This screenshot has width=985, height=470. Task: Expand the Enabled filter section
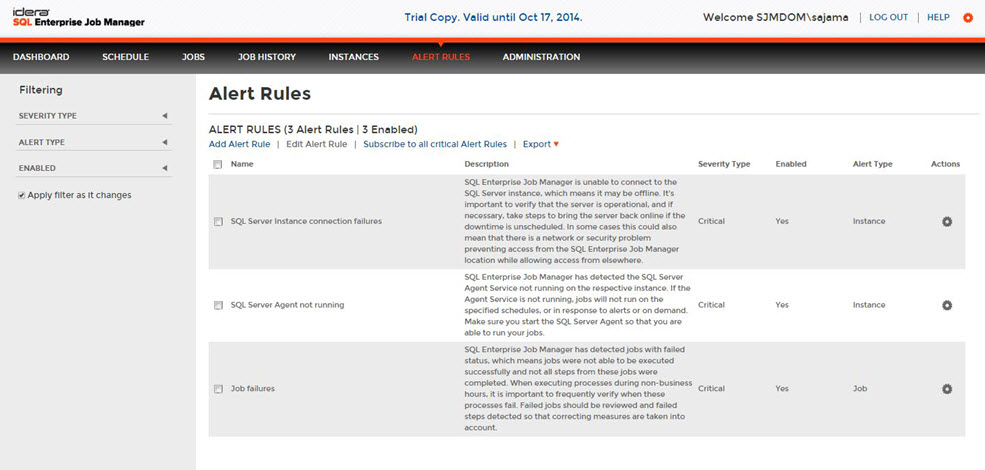coord(164,168)
